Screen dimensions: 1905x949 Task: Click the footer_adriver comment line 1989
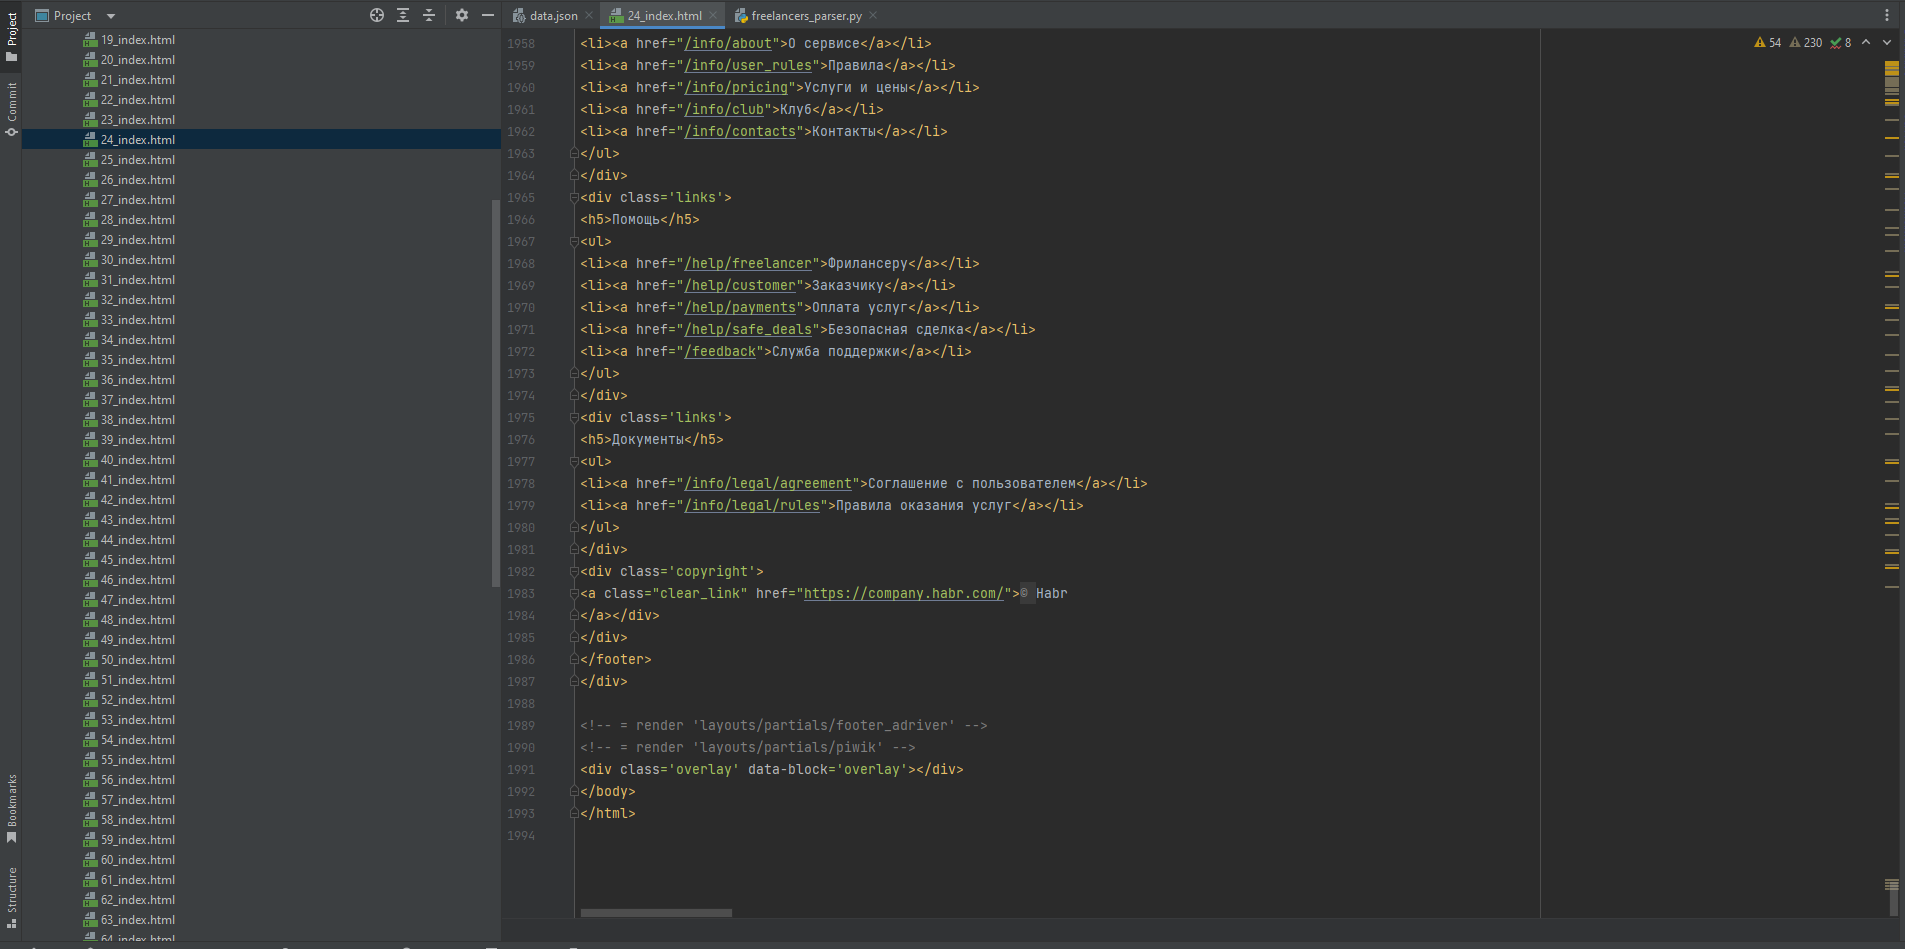(x=783, y=725)
